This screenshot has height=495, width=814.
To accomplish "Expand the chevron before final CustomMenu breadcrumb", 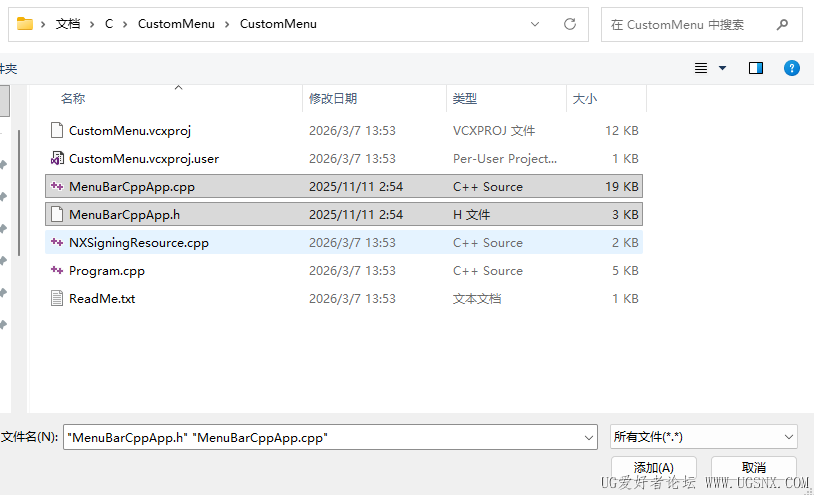I will (227, 24).
